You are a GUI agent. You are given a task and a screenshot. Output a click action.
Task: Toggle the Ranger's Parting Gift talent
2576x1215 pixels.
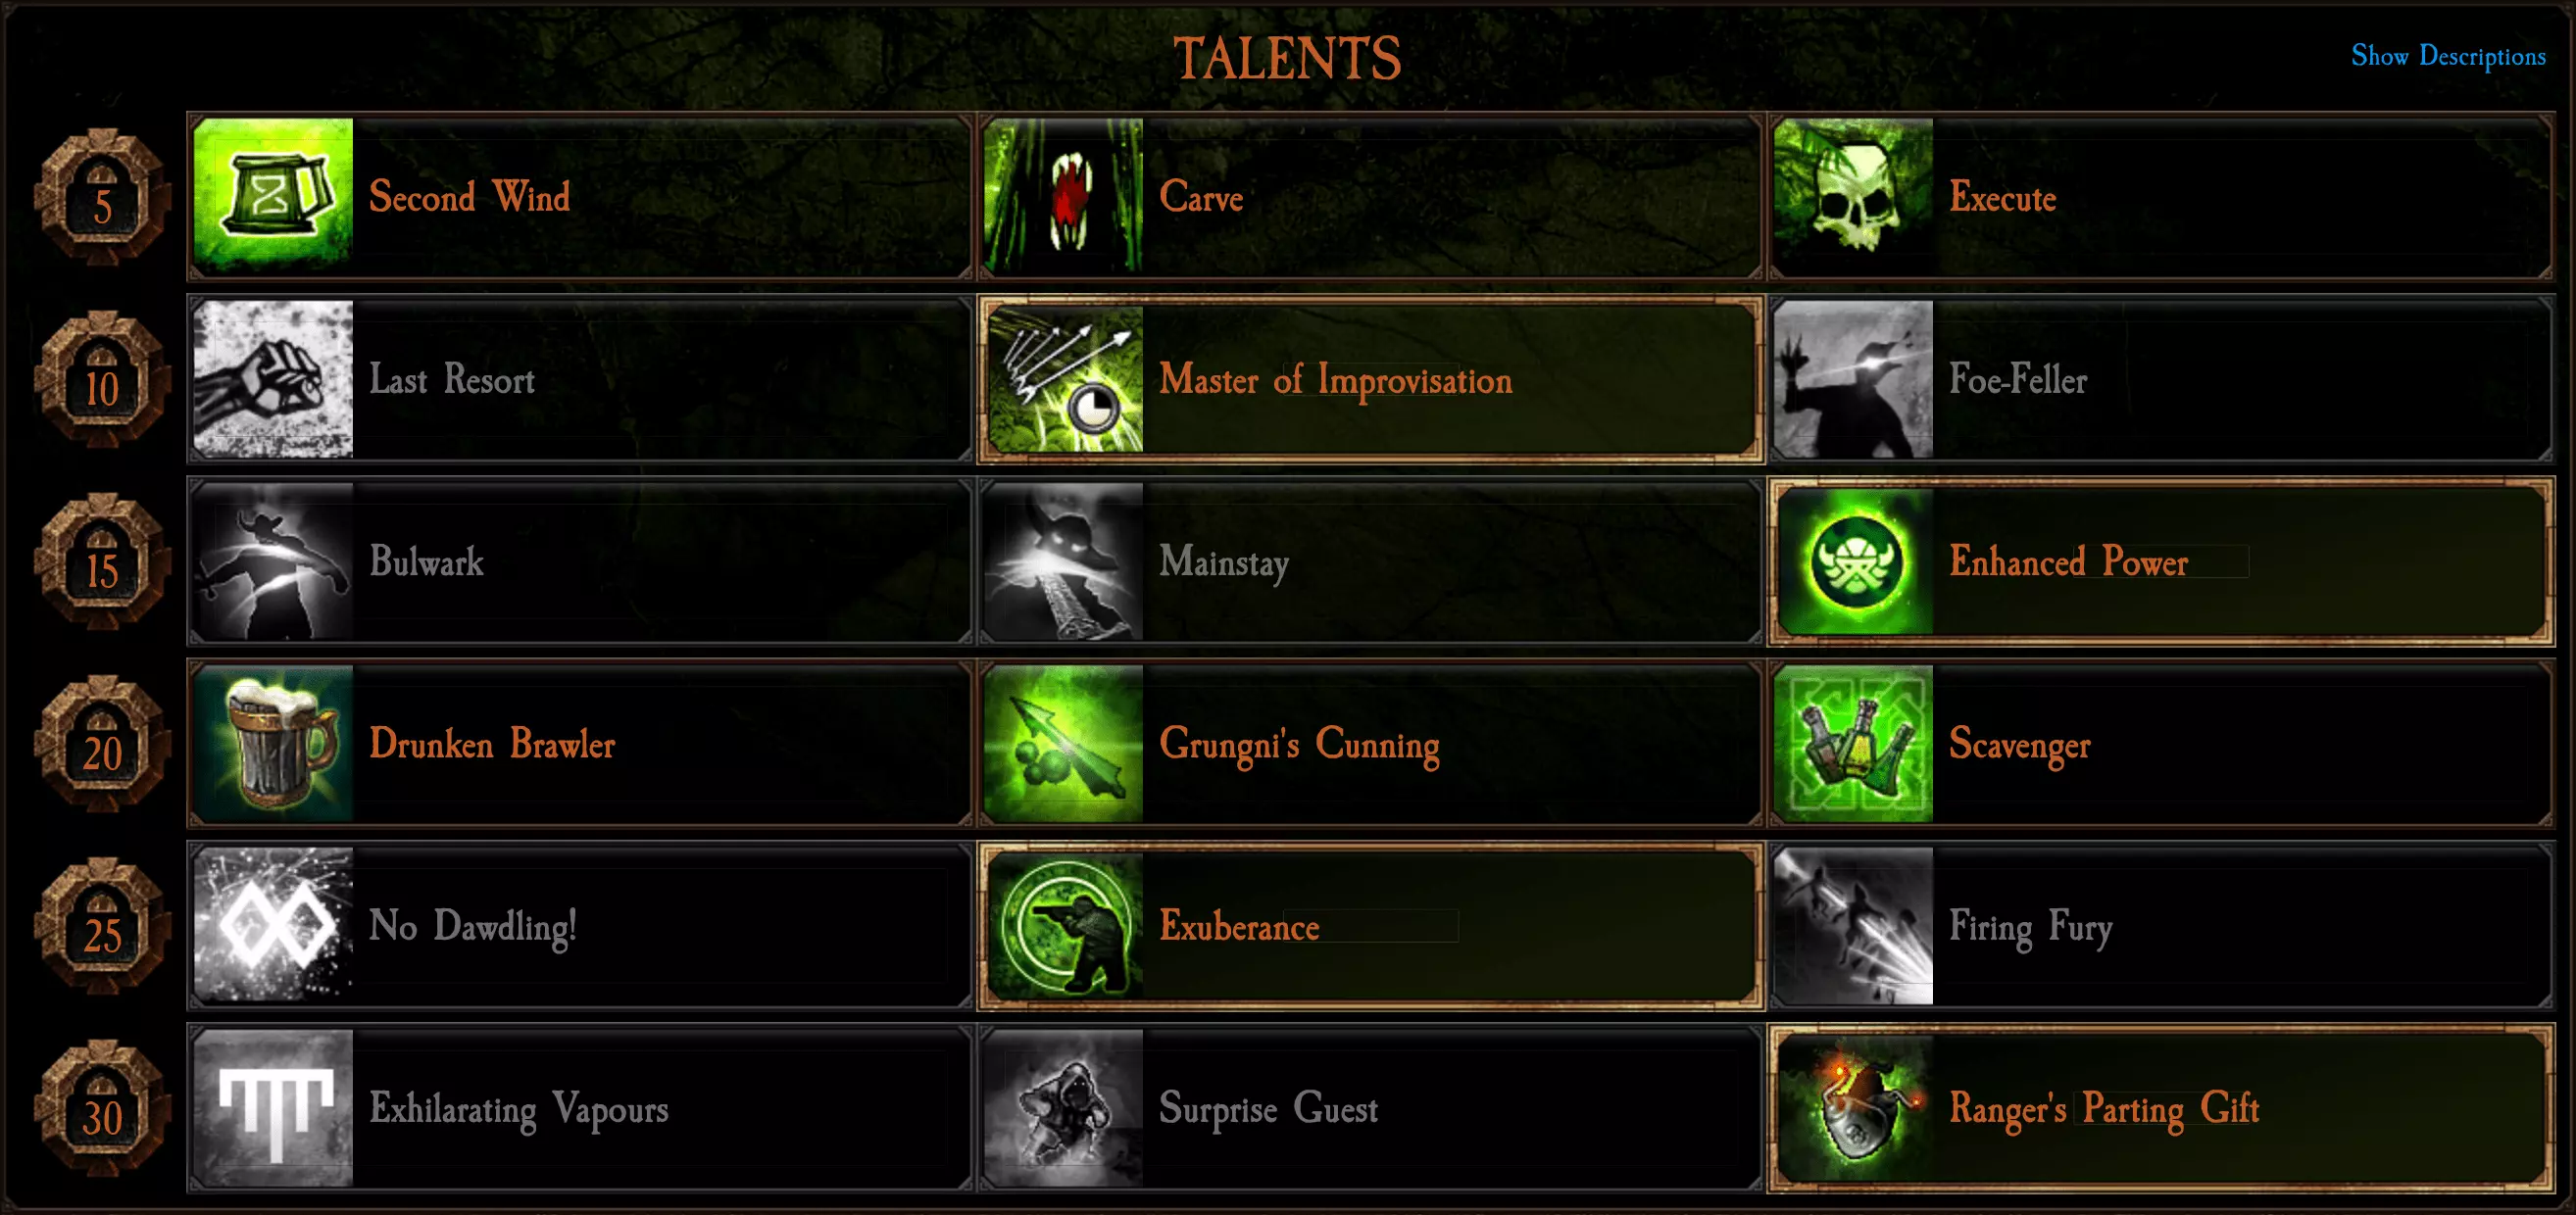click(2160, 1108)
